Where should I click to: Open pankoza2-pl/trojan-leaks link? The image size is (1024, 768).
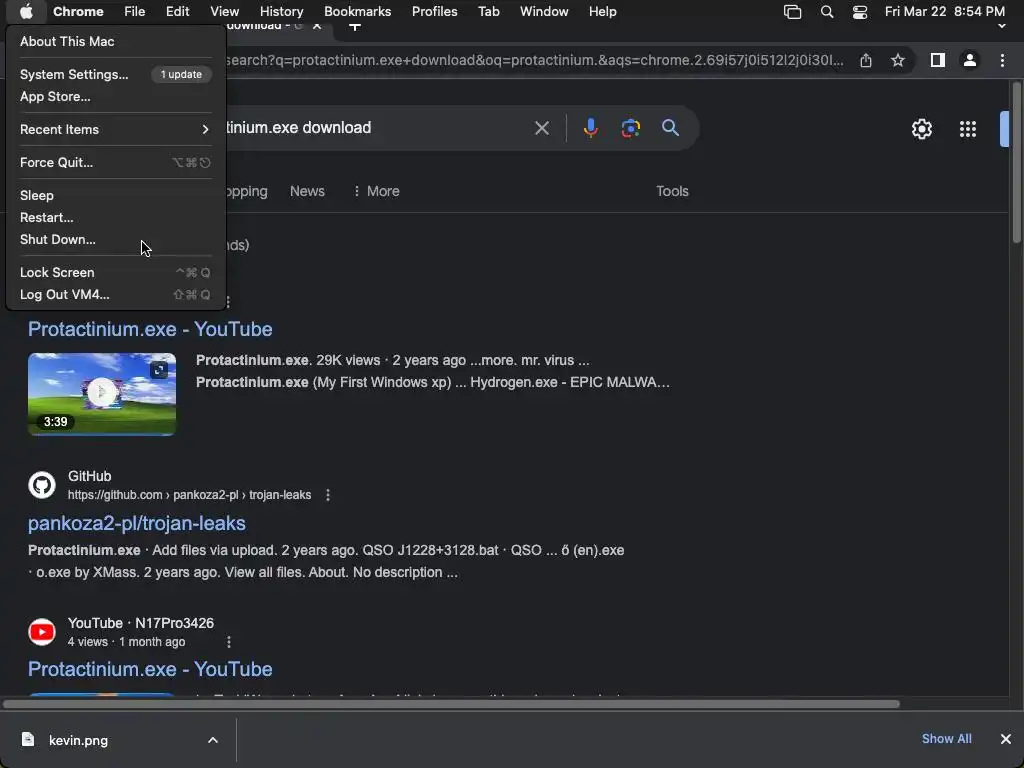(136, 523)
